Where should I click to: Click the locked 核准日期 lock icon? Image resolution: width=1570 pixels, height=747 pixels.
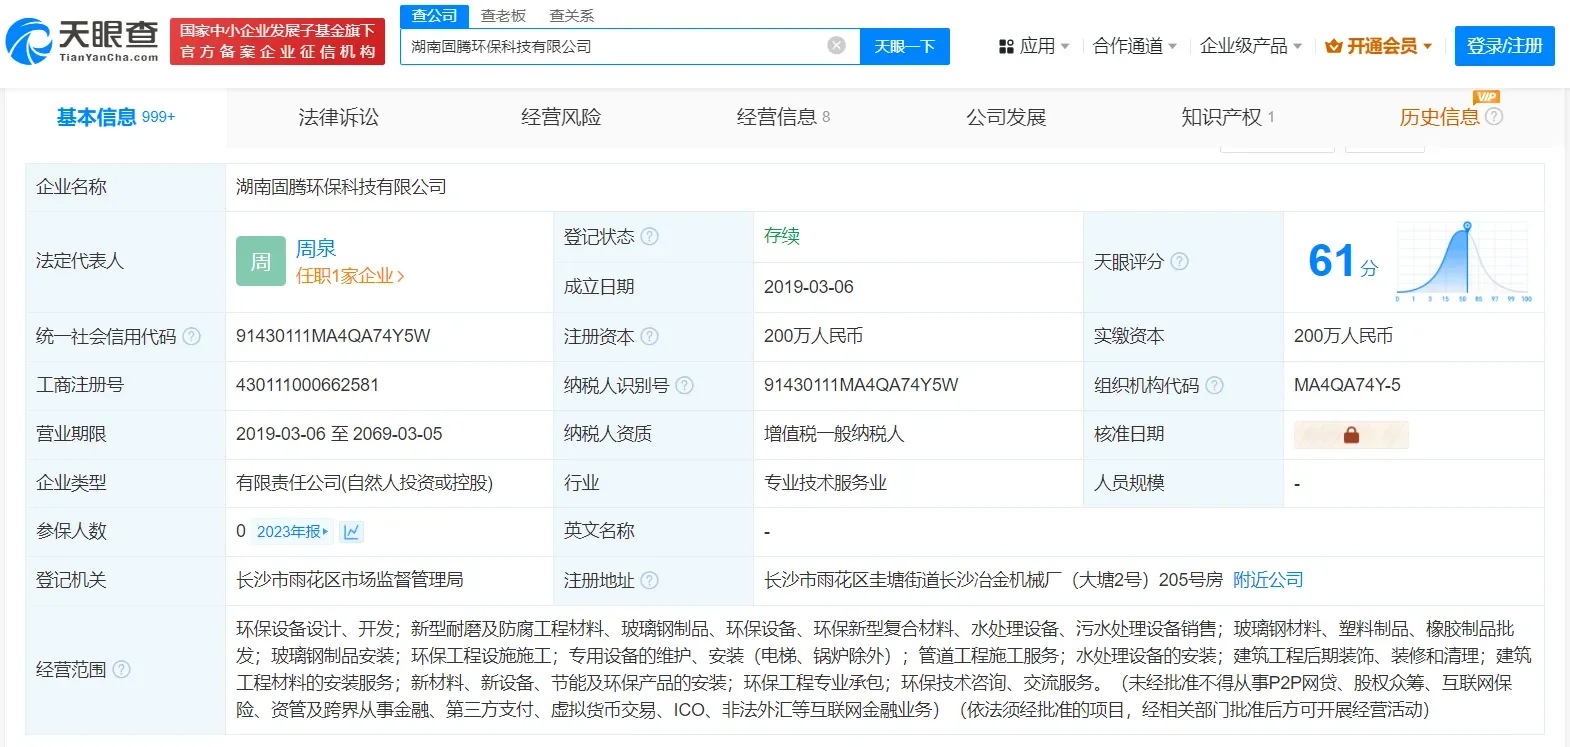click(1351, 435)
